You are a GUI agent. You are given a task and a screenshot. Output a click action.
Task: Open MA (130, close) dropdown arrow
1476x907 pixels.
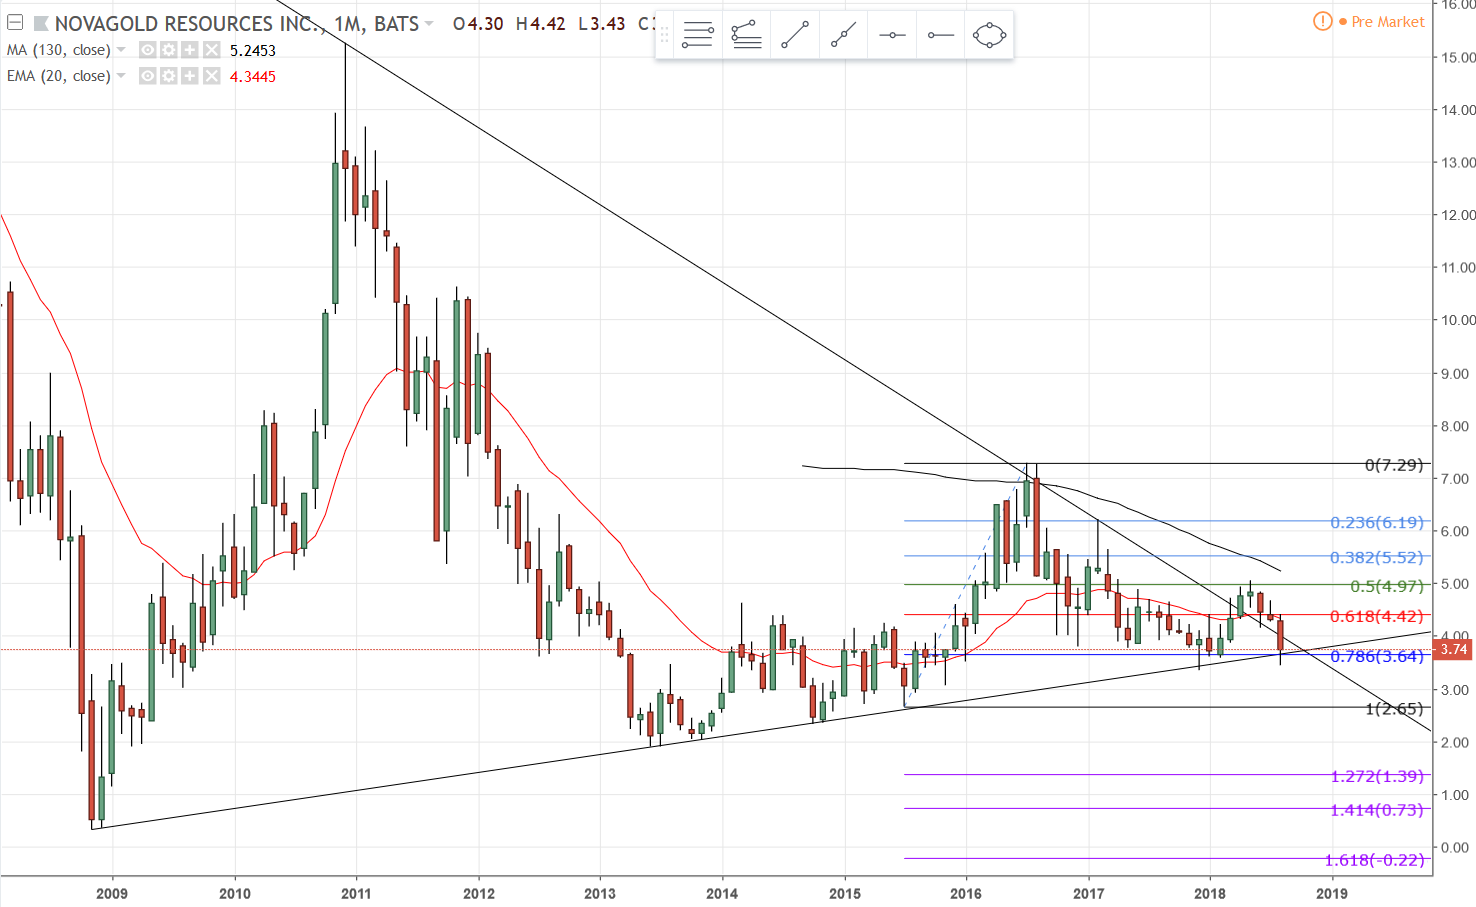(x=121, y=50)
